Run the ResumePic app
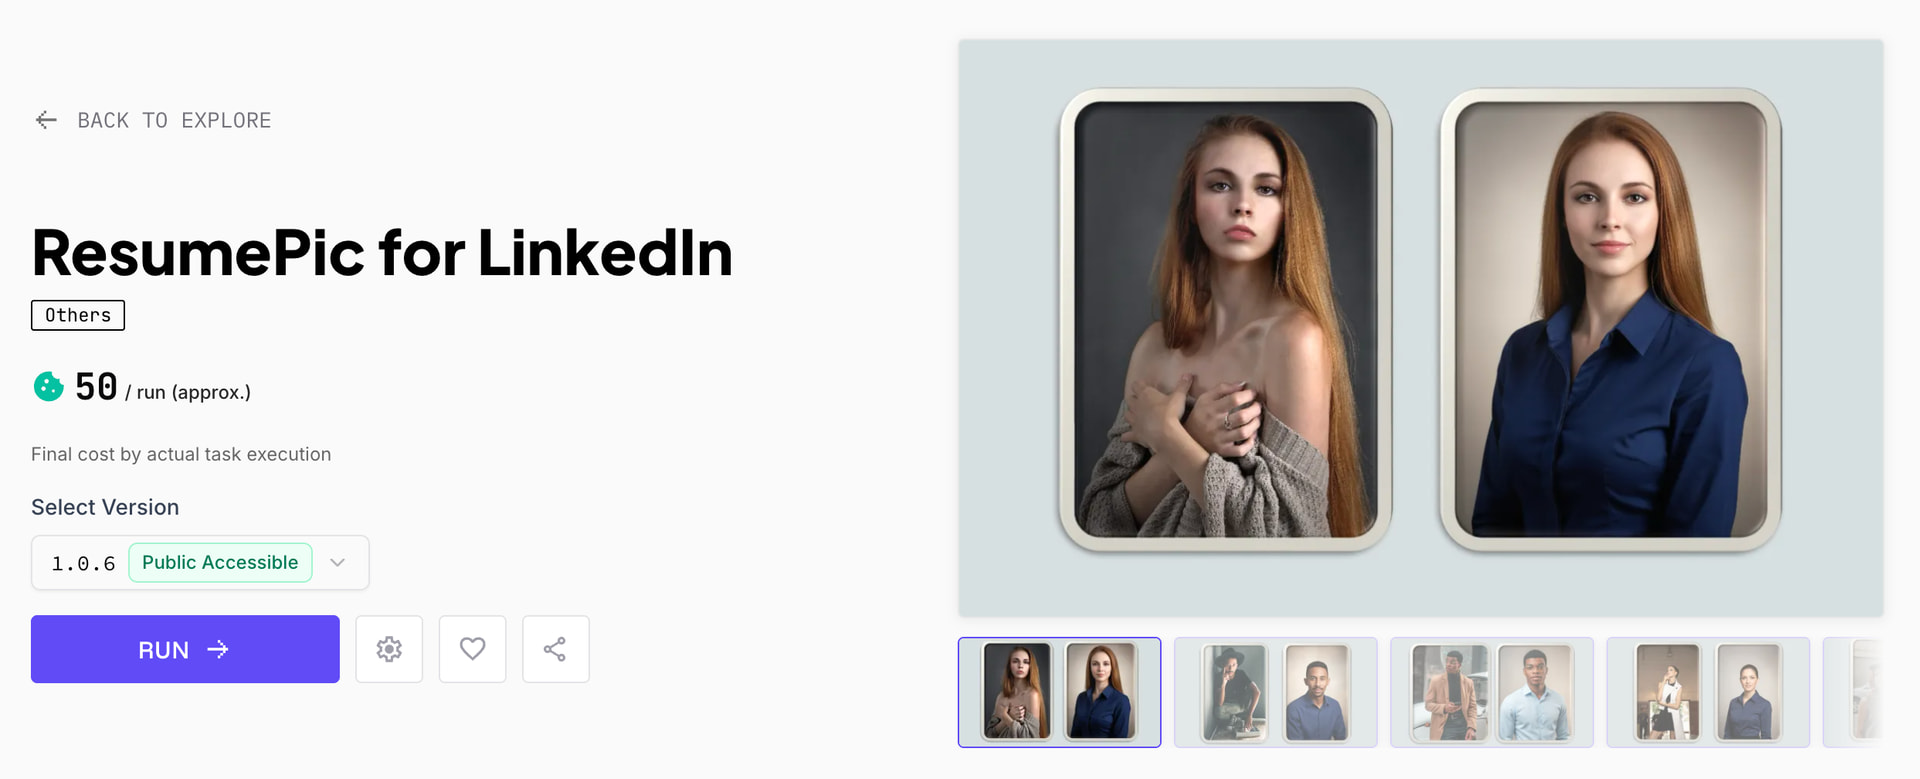Screen dimensions: 1920x779 [185, 649]
